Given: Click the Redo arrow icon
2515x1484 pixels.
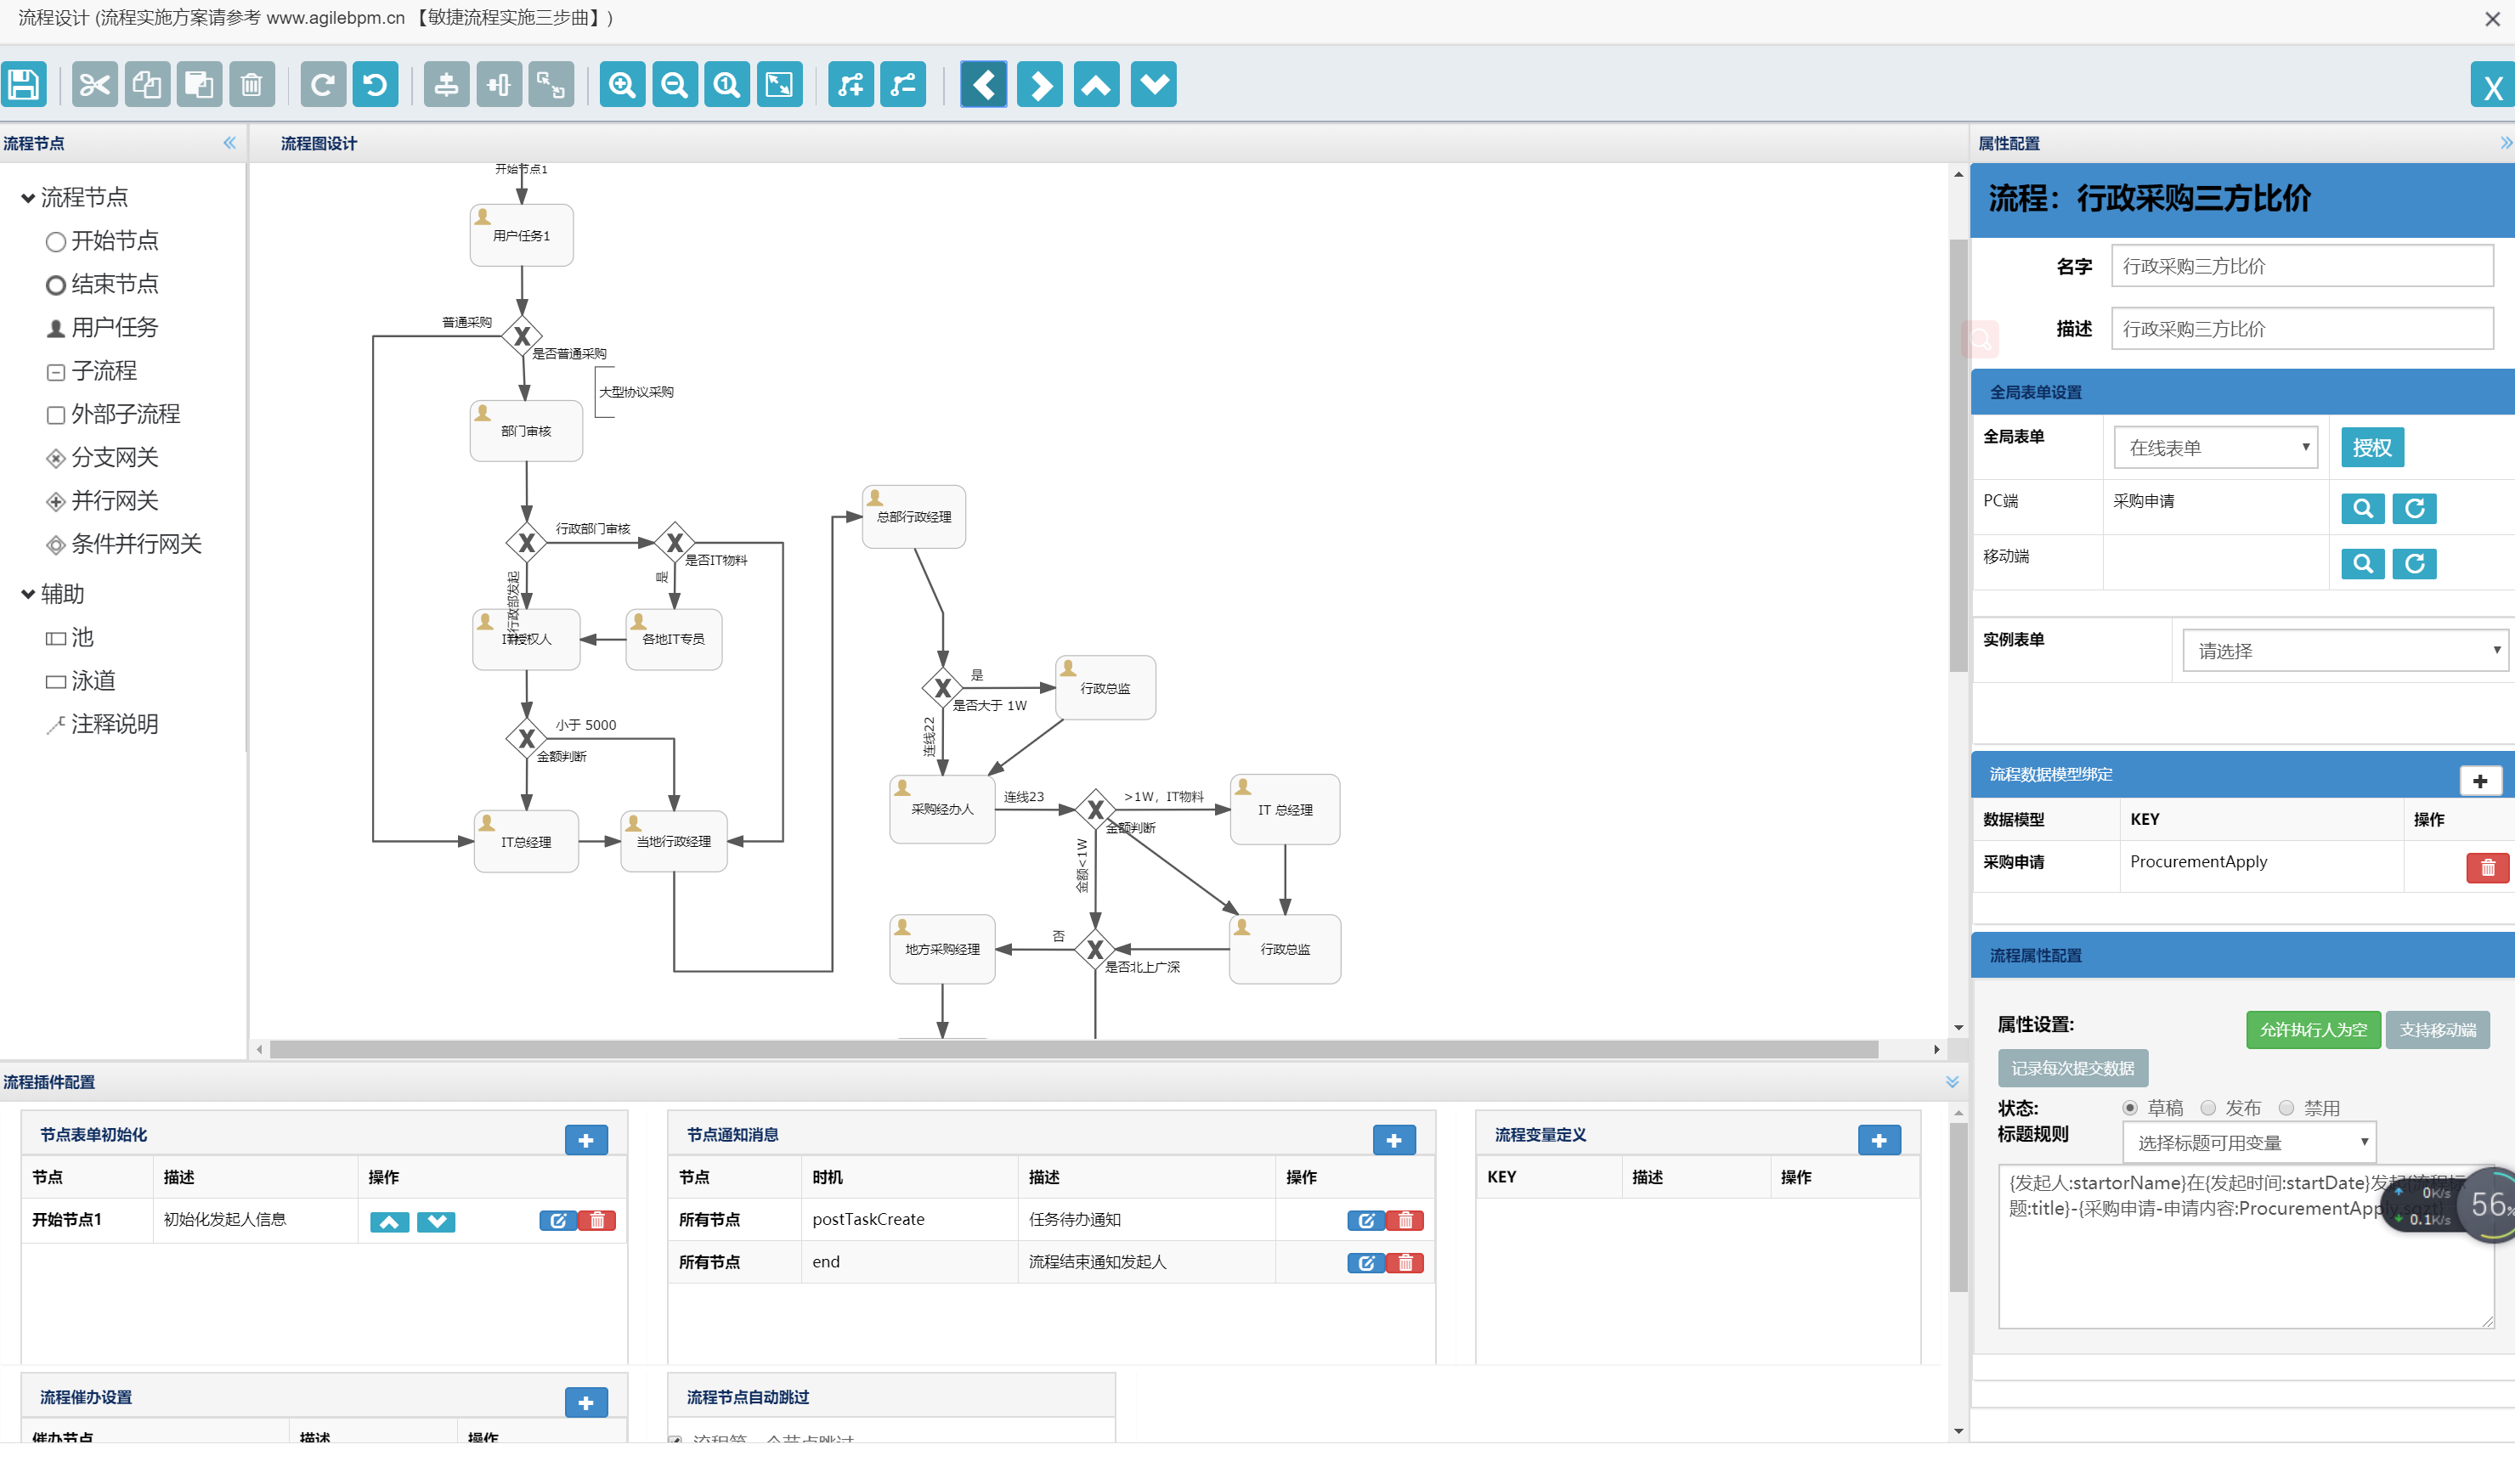Looking at the screenshot, I should click(x=323, y=85).
